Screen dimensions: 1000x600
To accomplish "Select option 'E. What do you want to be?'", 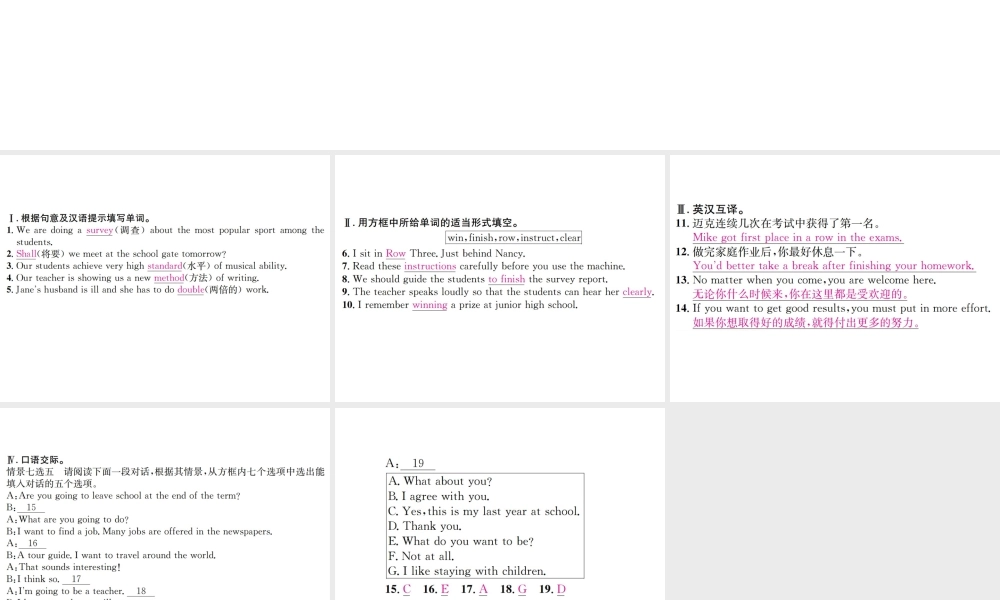I will pyautogui.click(x=461, y=541).
